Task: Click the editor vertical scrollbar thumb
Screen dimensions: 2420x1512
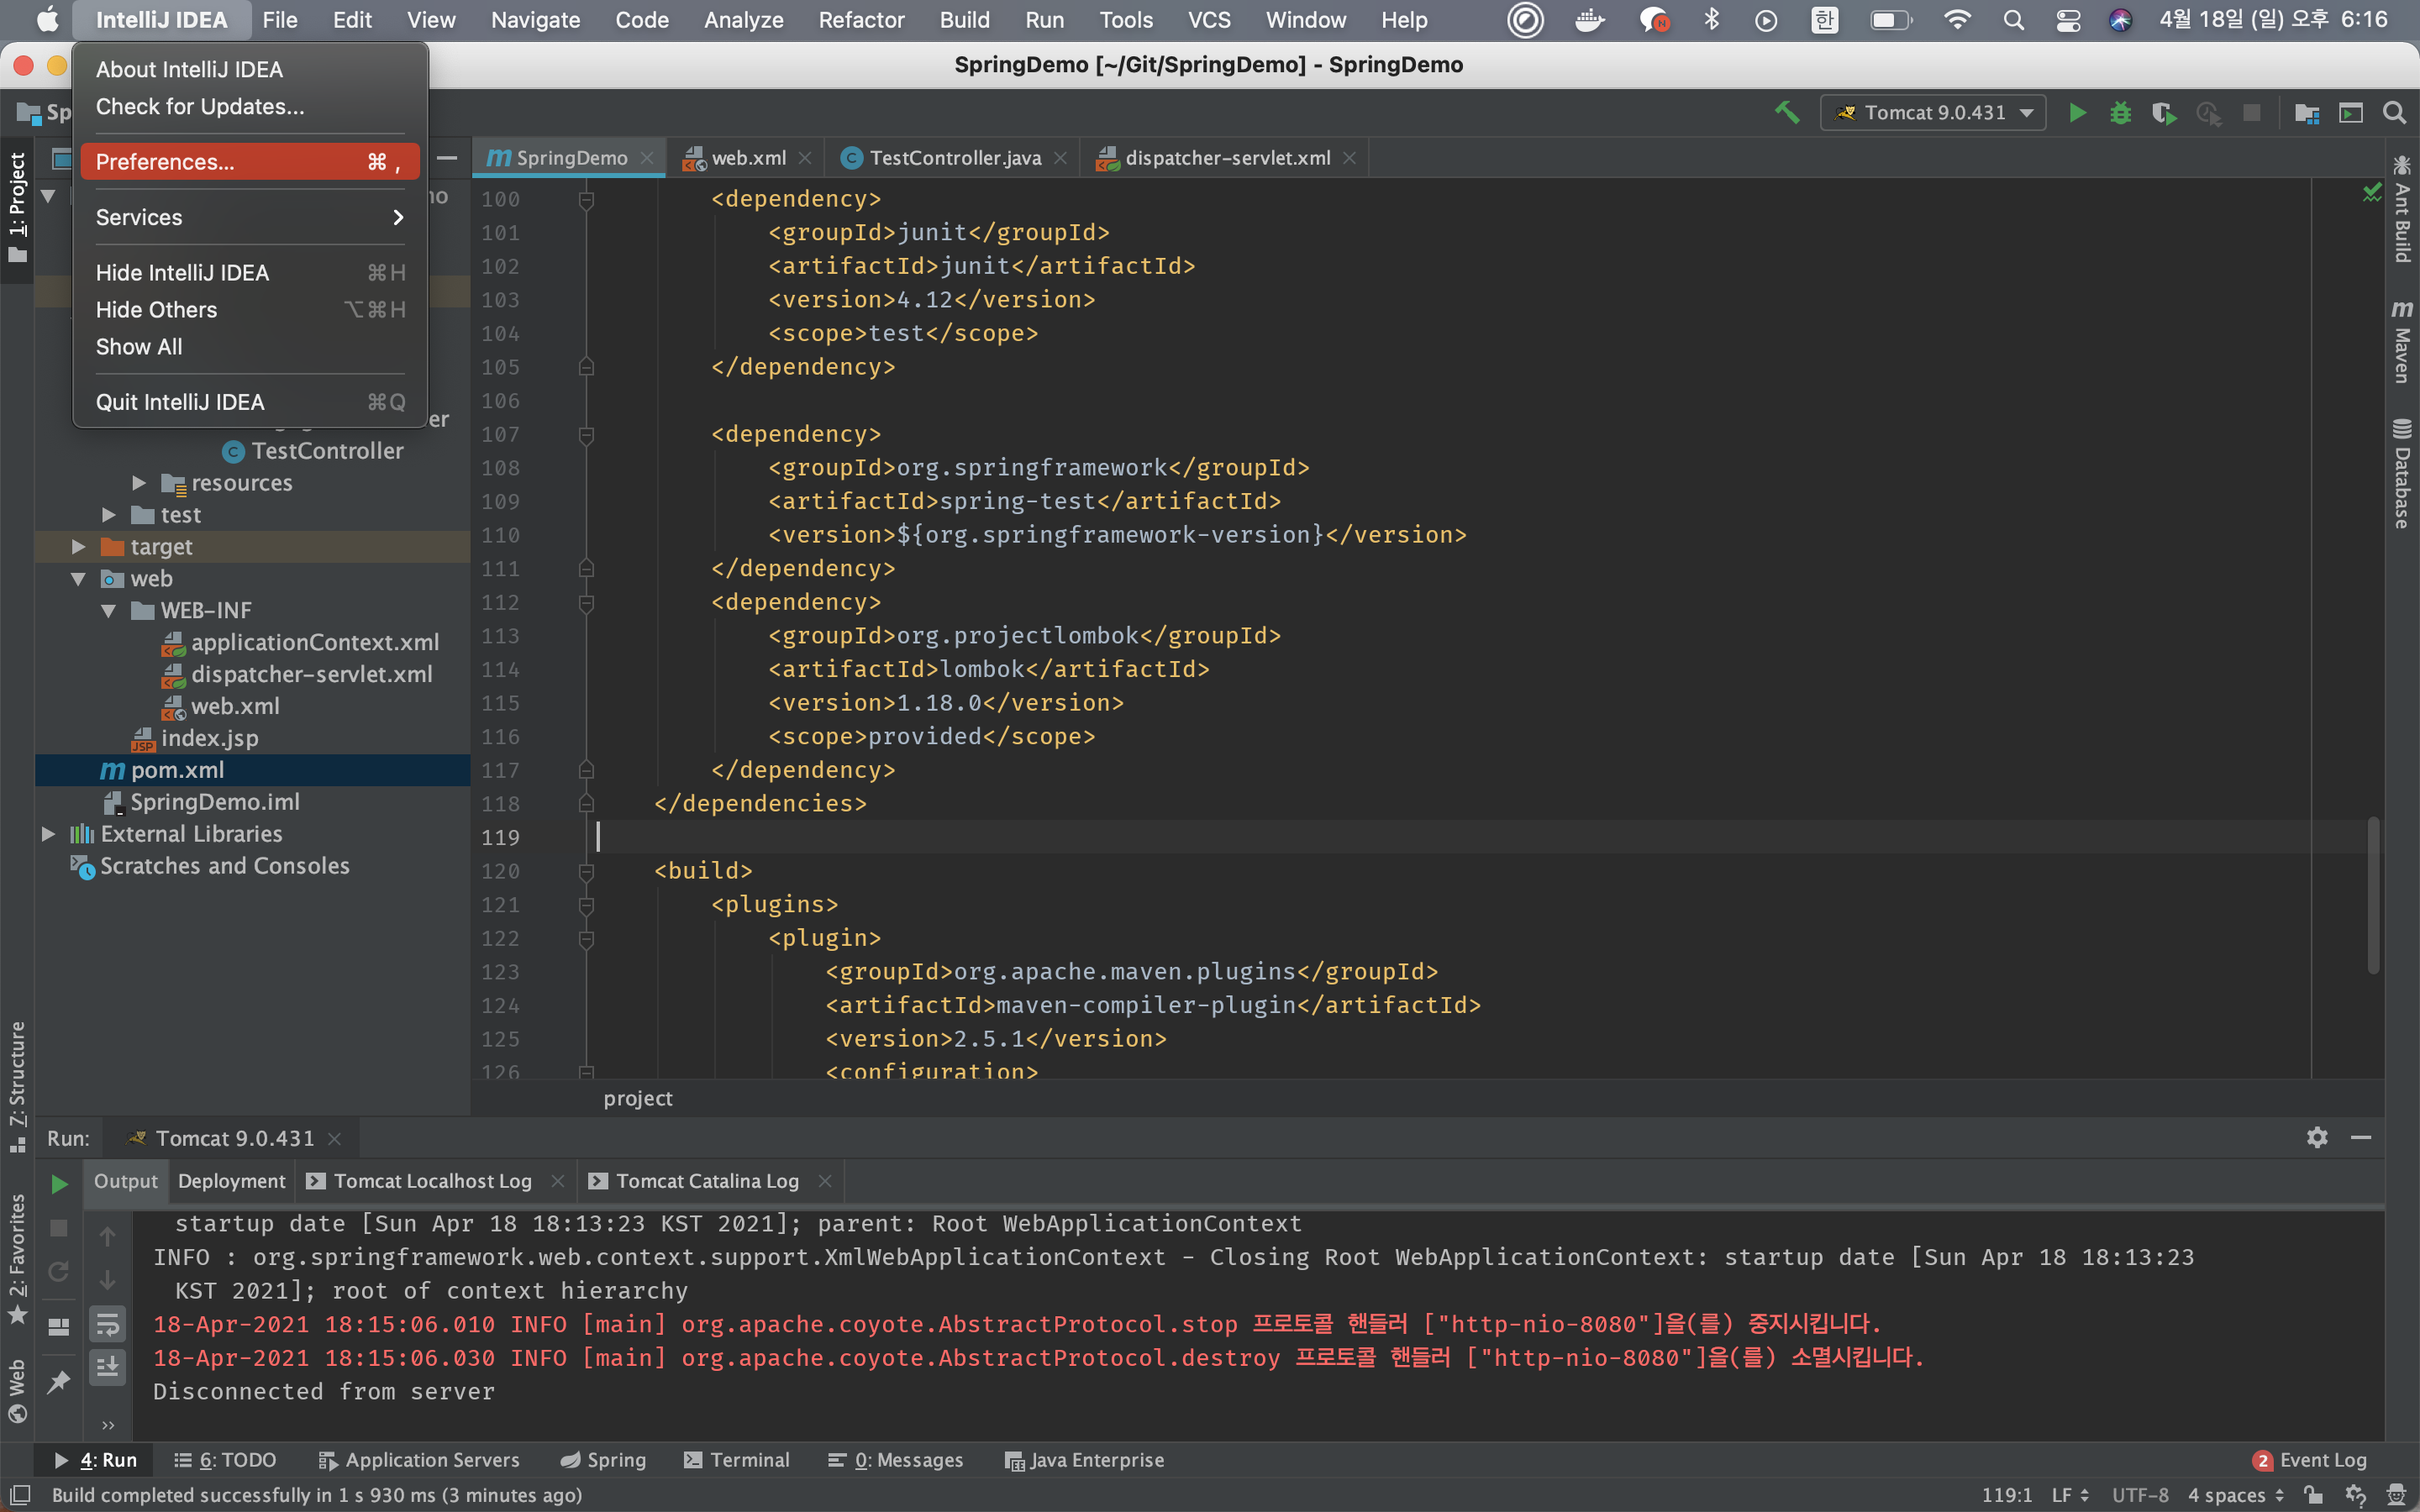Action: coord(2373,895)
